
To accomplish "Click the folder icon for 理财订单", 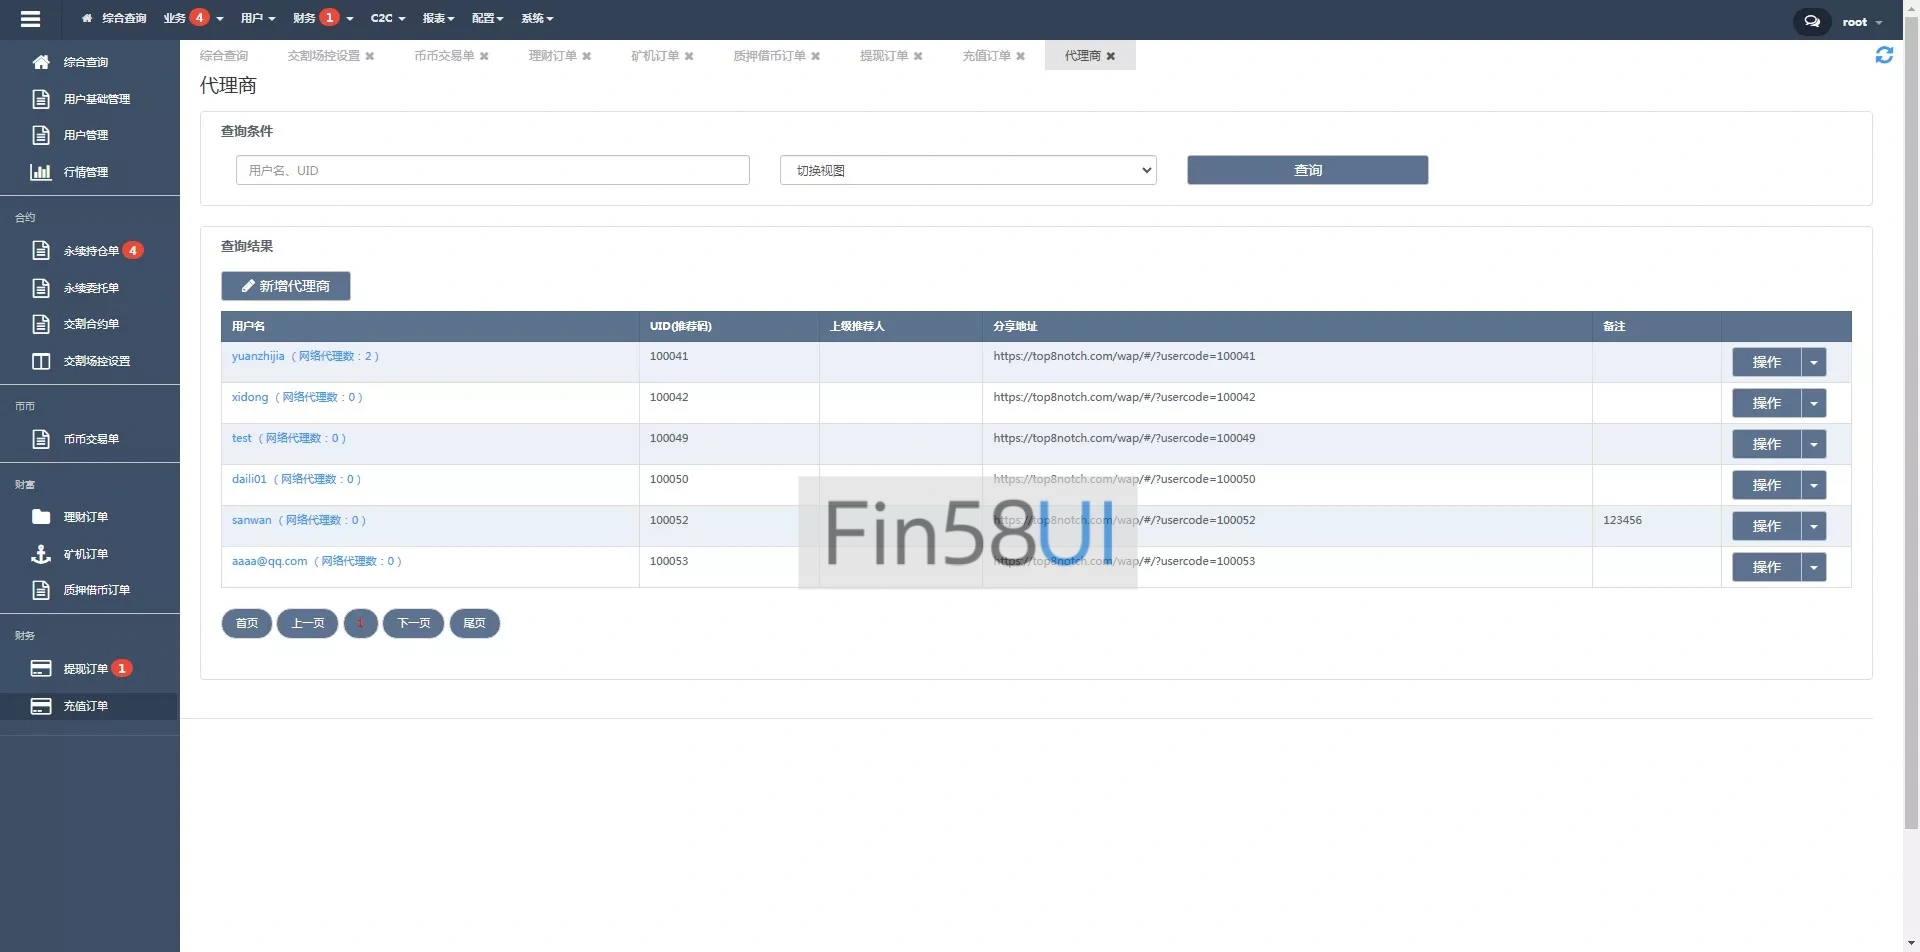I will 41,517.
